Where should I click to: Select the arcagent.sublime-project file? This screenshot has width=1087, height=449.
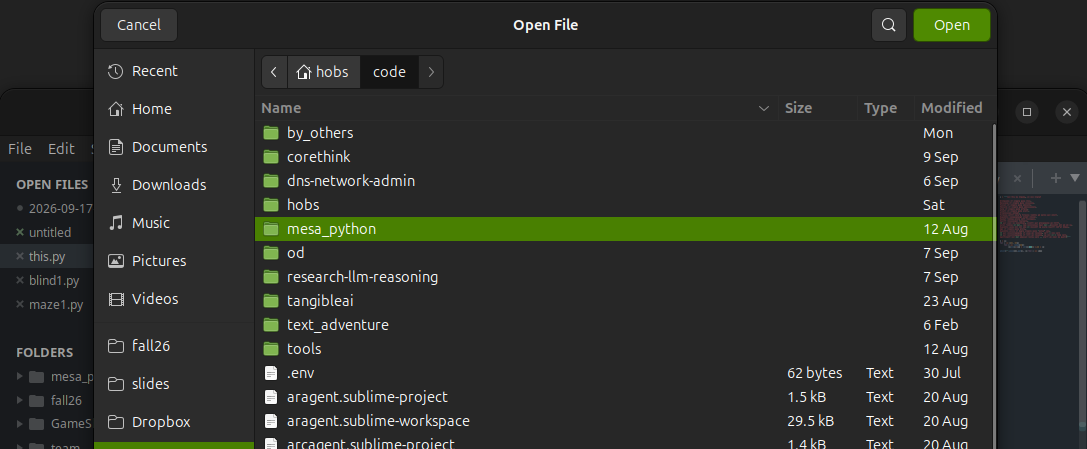point(625,441)
